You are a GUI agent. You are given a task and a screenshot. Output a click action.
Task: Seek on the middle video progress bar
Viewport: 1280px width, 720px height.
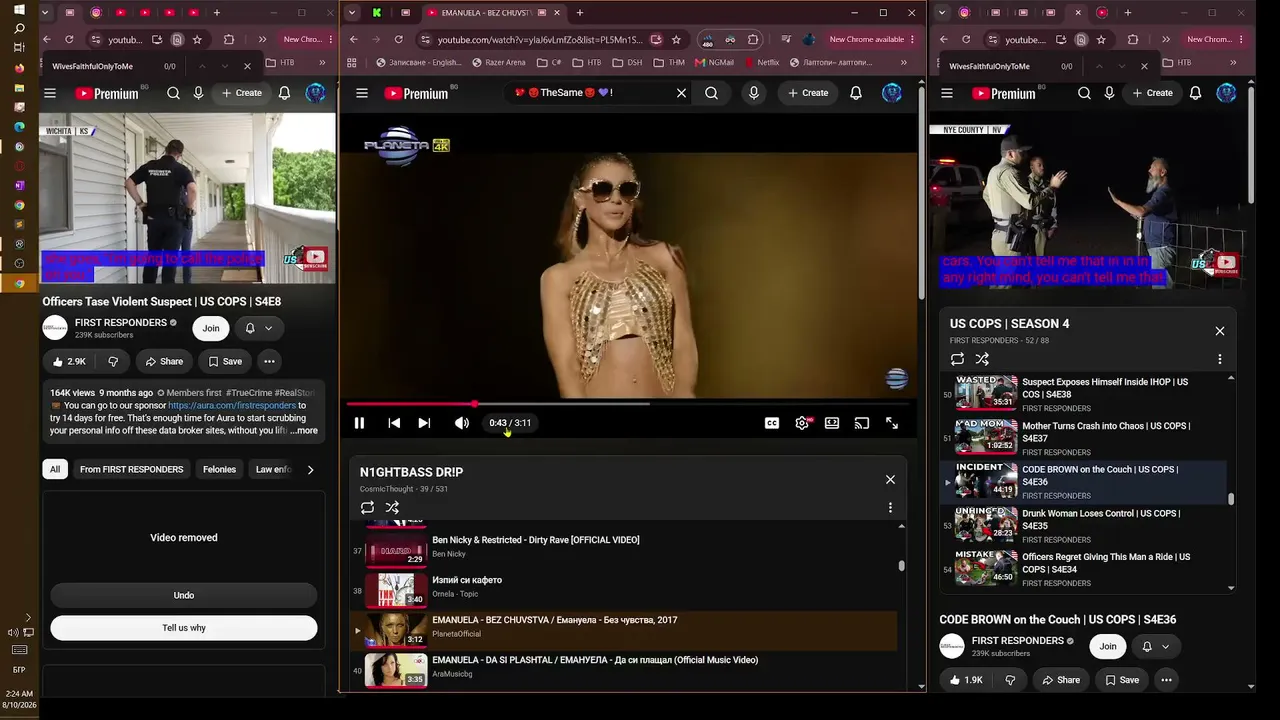pos(629,404)
